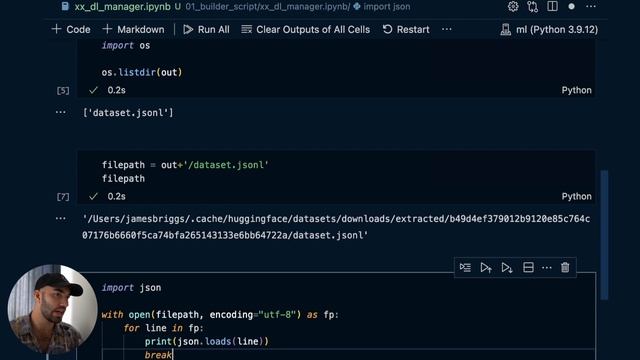Screen dimensions: 640x360
Task: Delete the cell with the trash icon
Action: 565,267
